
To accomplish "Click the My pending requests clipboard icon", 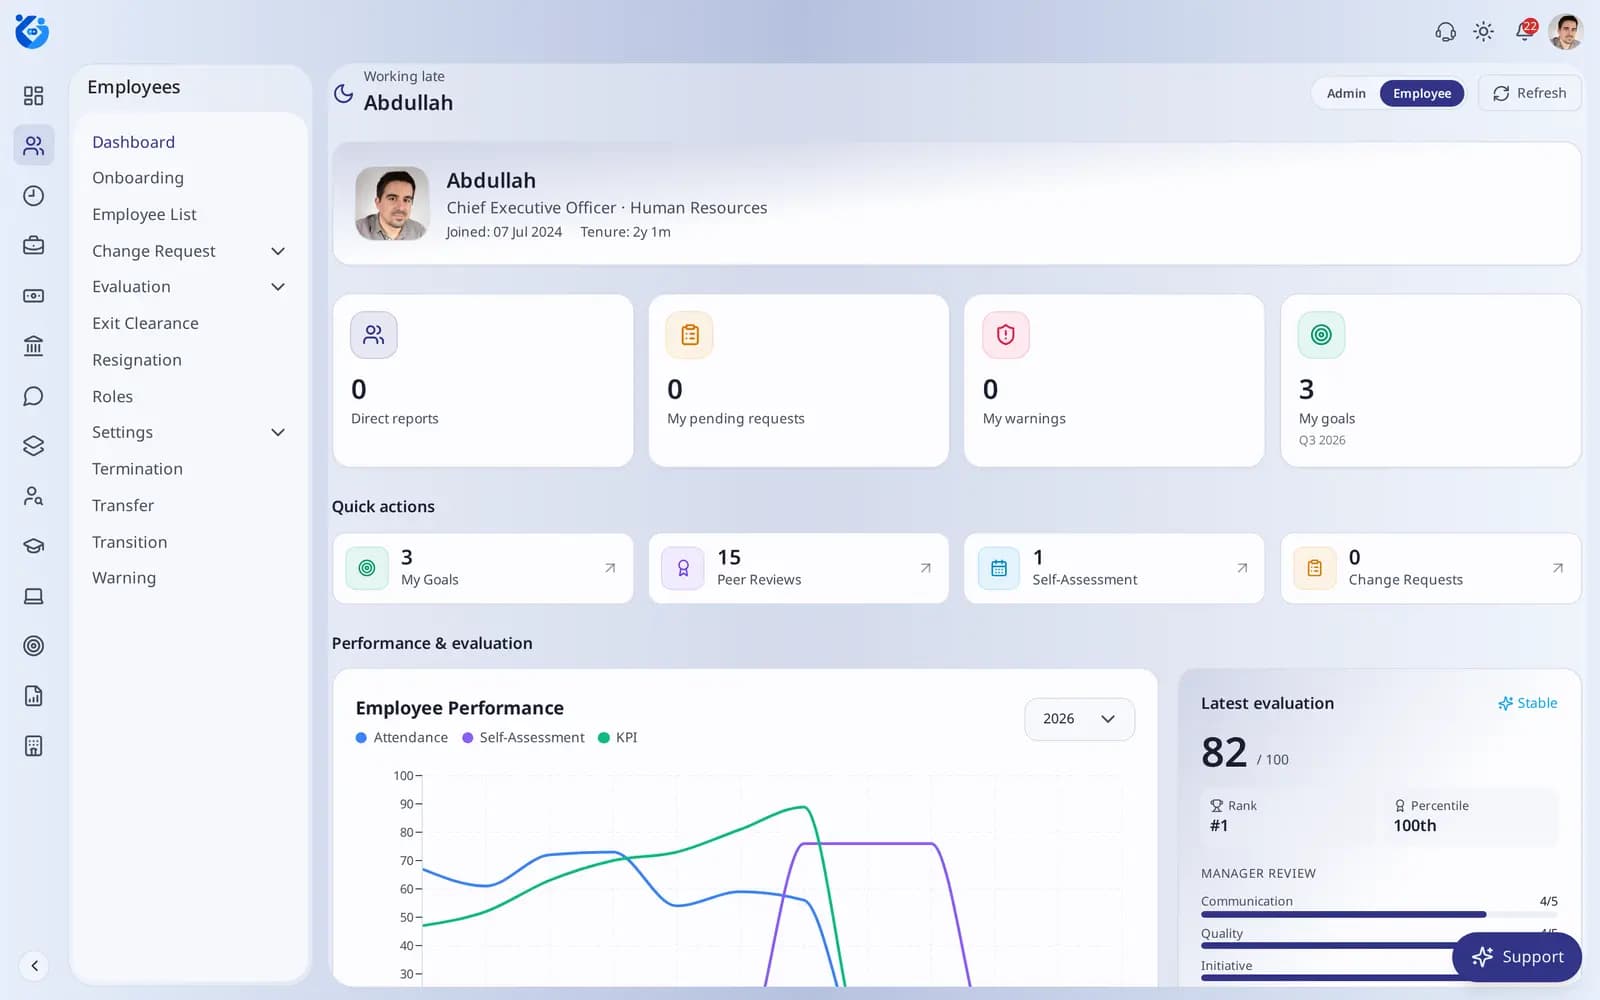I will coord(690,335).
